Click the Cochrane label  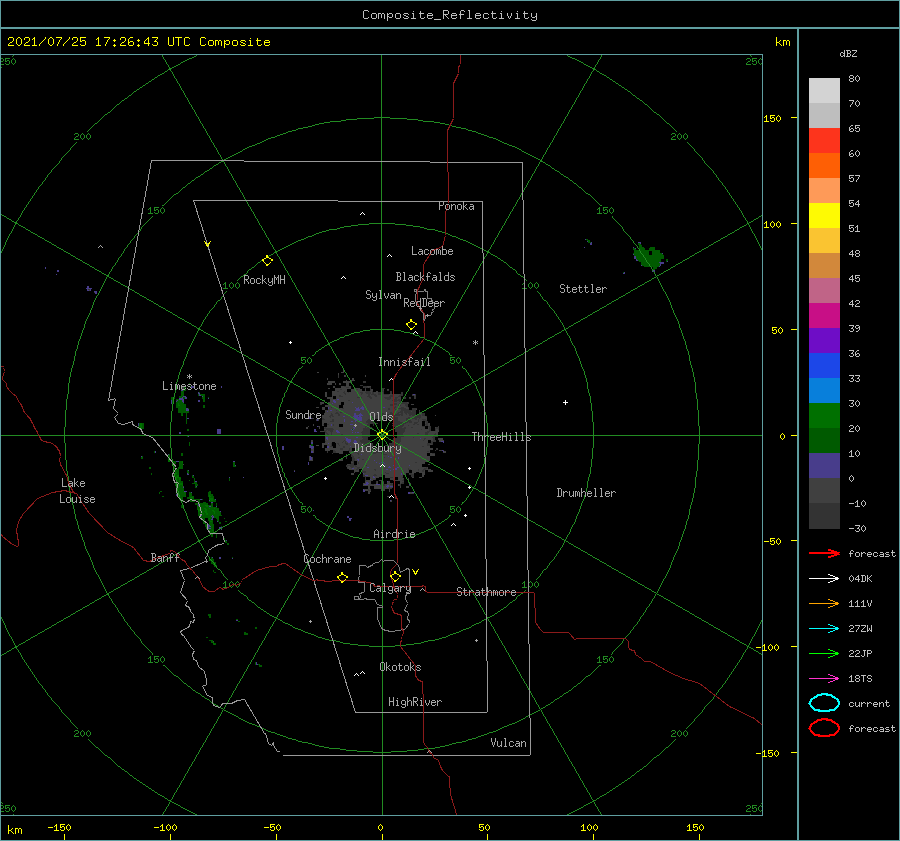pyautogui.click(x=327, y=559)
